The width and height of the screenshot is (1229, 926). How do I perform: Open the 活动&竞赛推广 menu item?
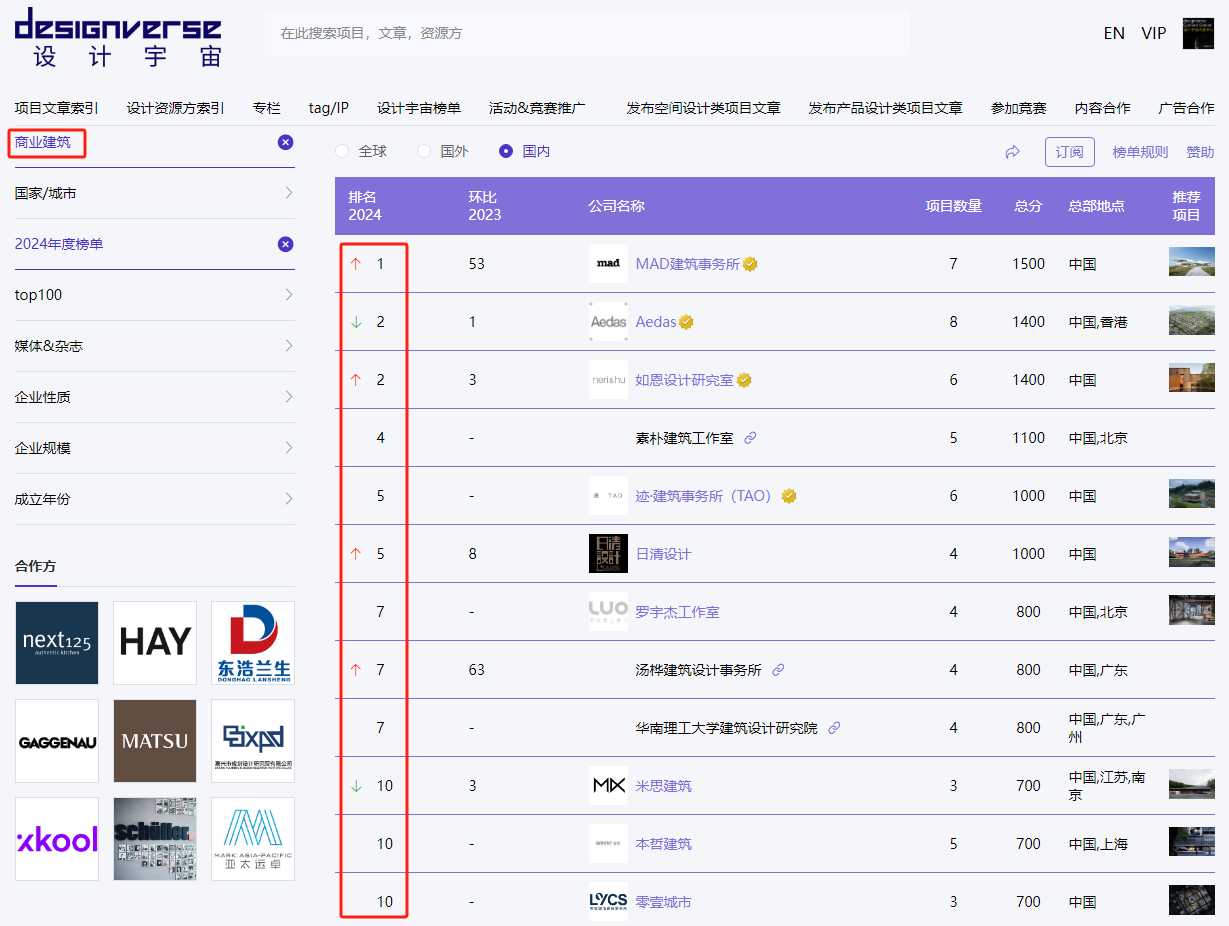pos(537,108)
